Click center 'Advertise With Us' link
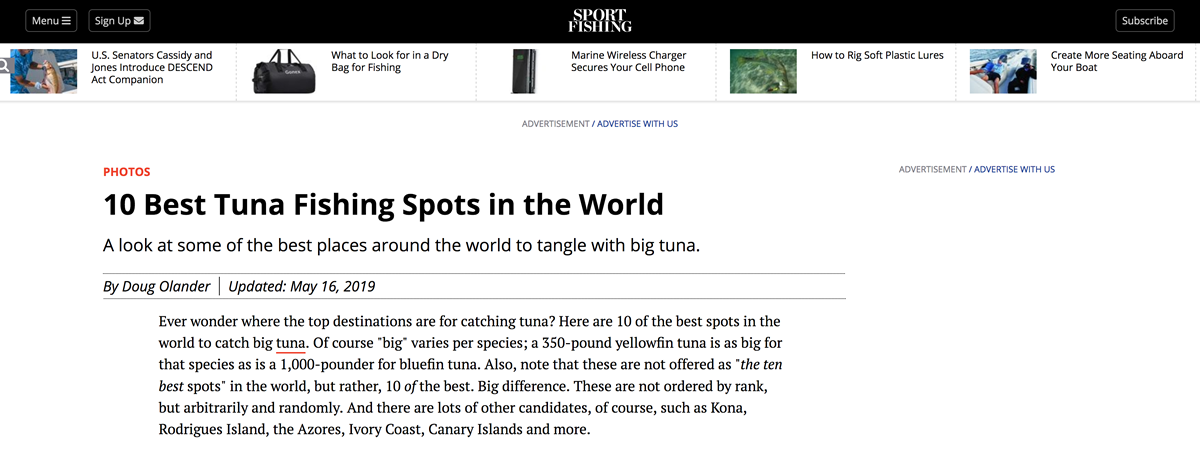Image resolution: width=1200 pixels, height=451 pixels. tap(637, 124)
